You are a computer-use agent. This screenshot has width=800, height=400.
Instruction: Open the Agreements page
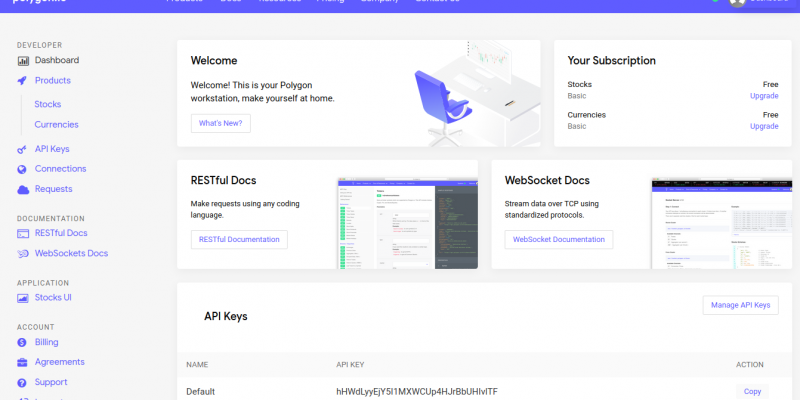pyautogui.click(x=60, y=362)
